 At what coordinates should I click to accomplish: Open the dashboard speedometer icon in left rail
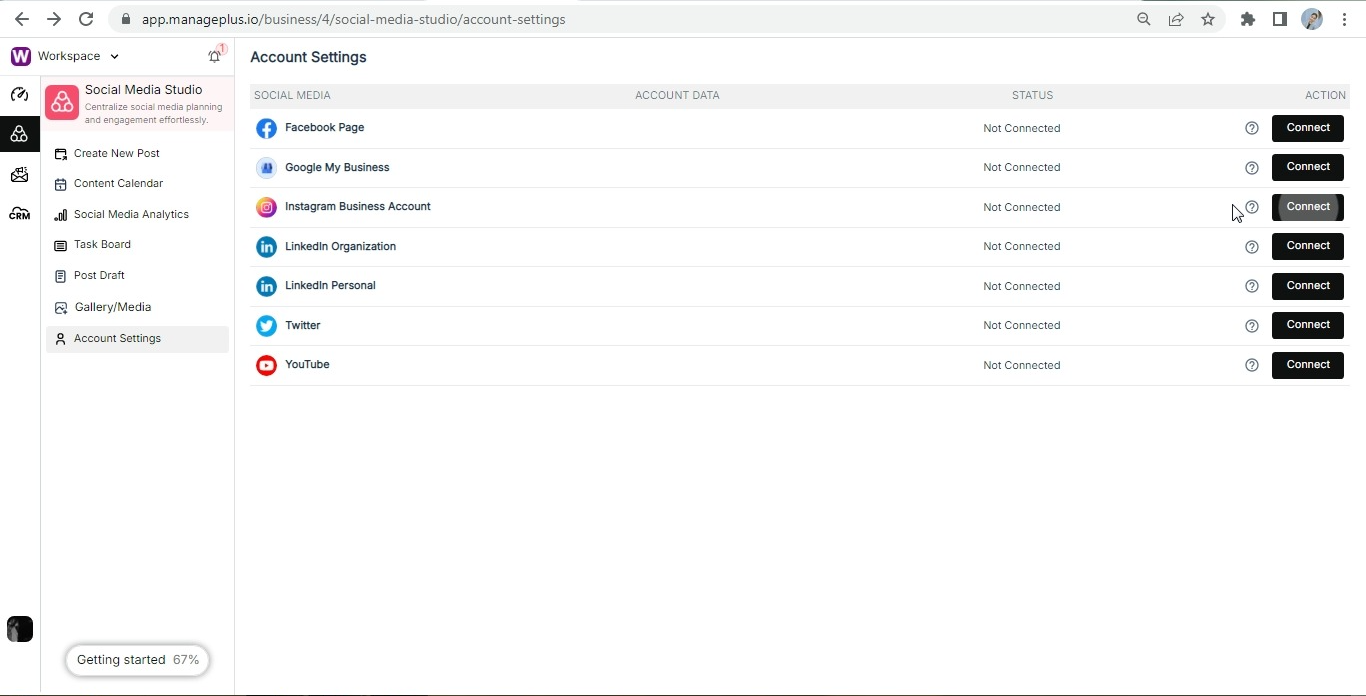coord(19,95)
